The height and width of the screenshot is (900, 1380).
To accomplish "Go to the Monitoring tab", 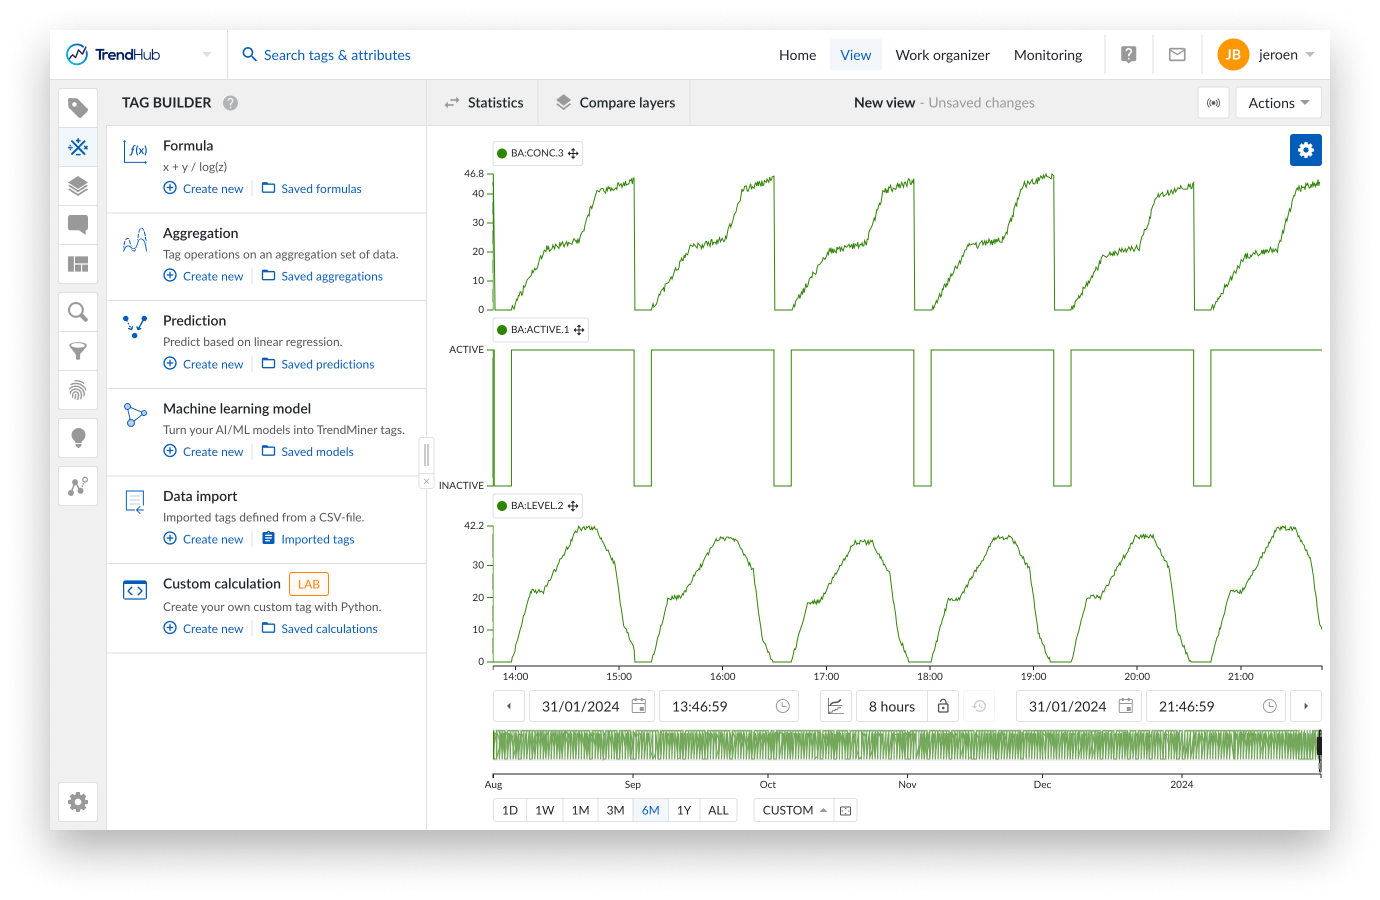I will pyautogui.click(x=1047, y=55).
